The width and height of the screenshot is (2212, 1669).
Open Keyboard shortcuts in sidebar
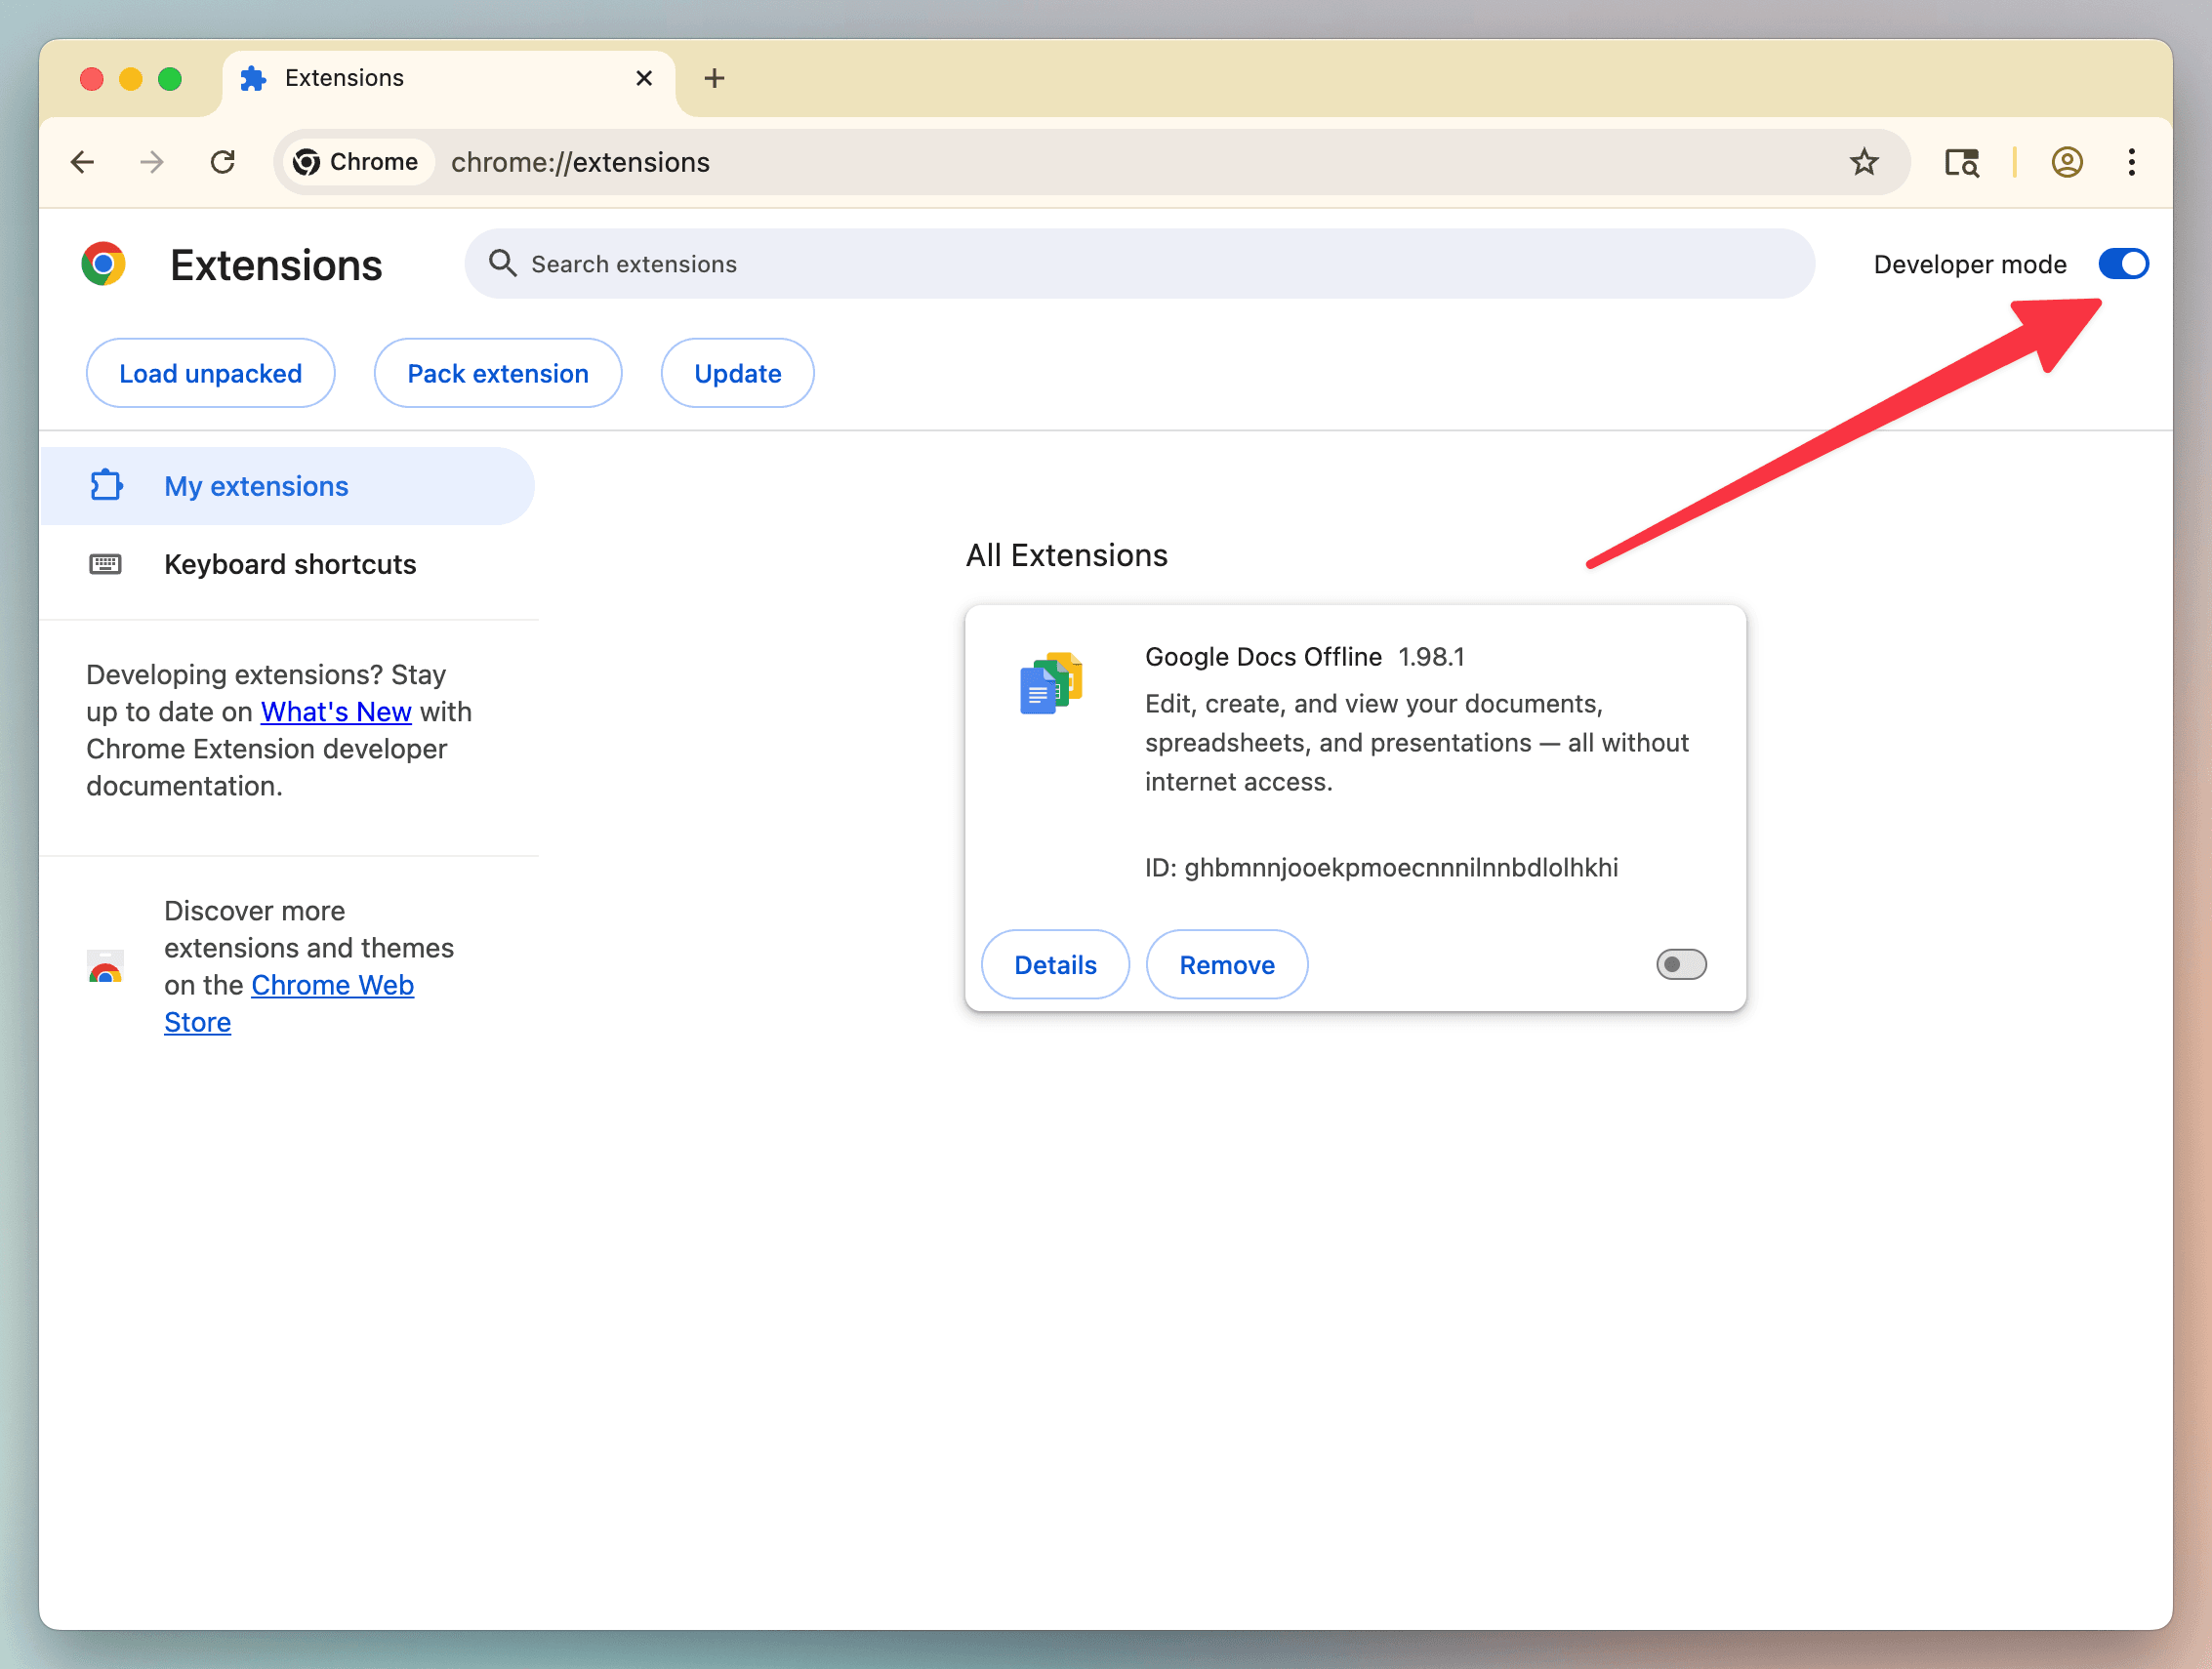point(290,564)
